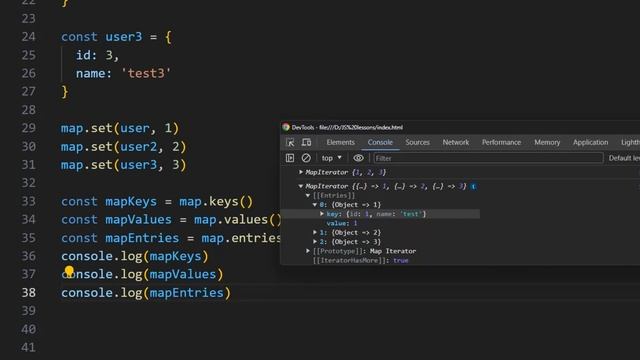Switch to the Performance tab

[x=501, y=142]
